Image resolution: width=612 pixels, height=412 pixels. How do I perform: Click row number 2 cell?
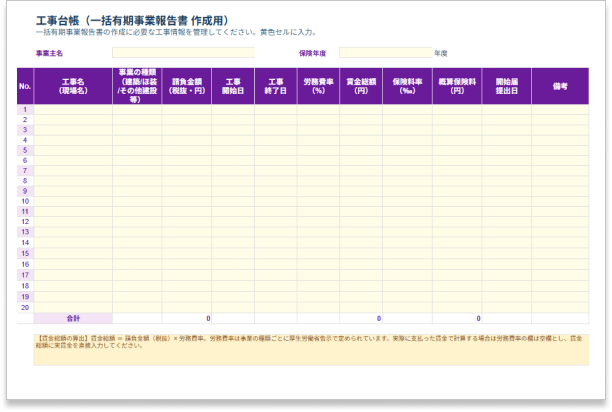pyautogui.click(x=25, y=120)
